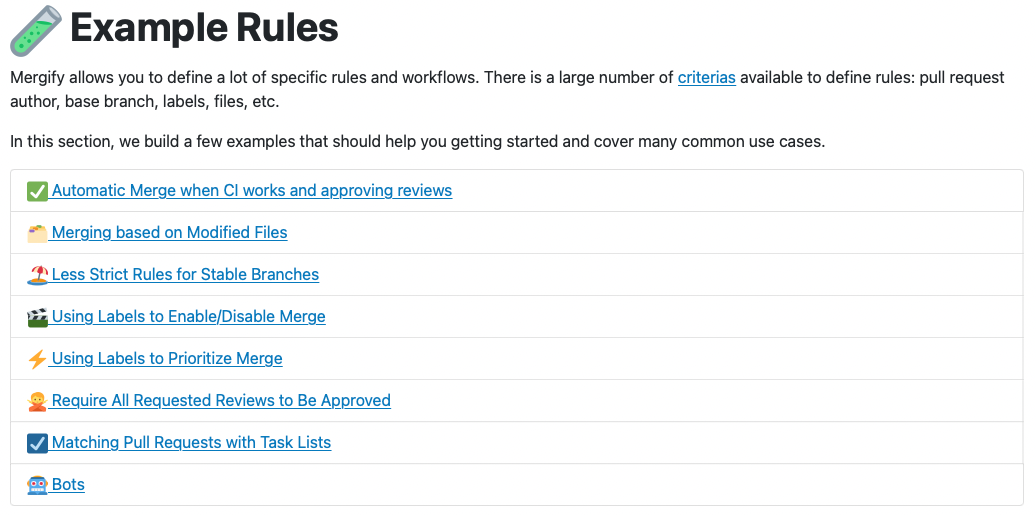
Task: Click the beach umbrella emoji before Less Strict Rules
Action: [38, 275]
